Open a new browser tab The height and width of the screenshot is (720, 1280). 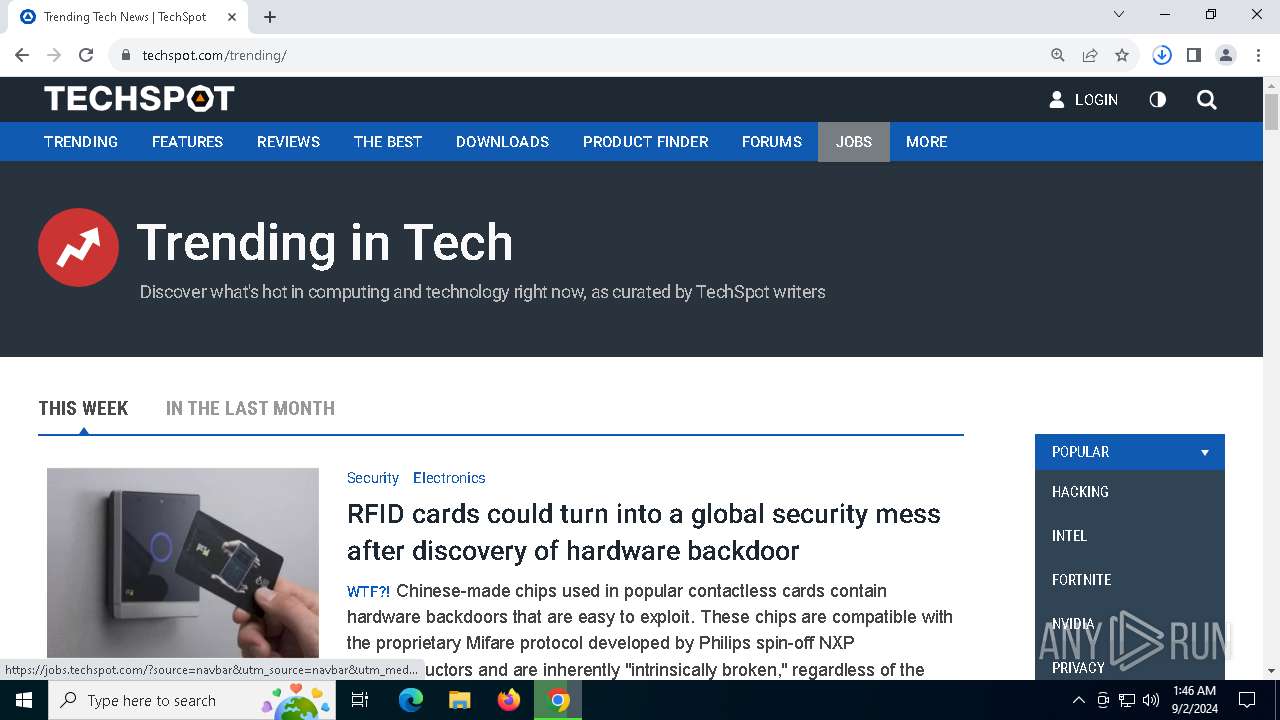tap(270, 17)
